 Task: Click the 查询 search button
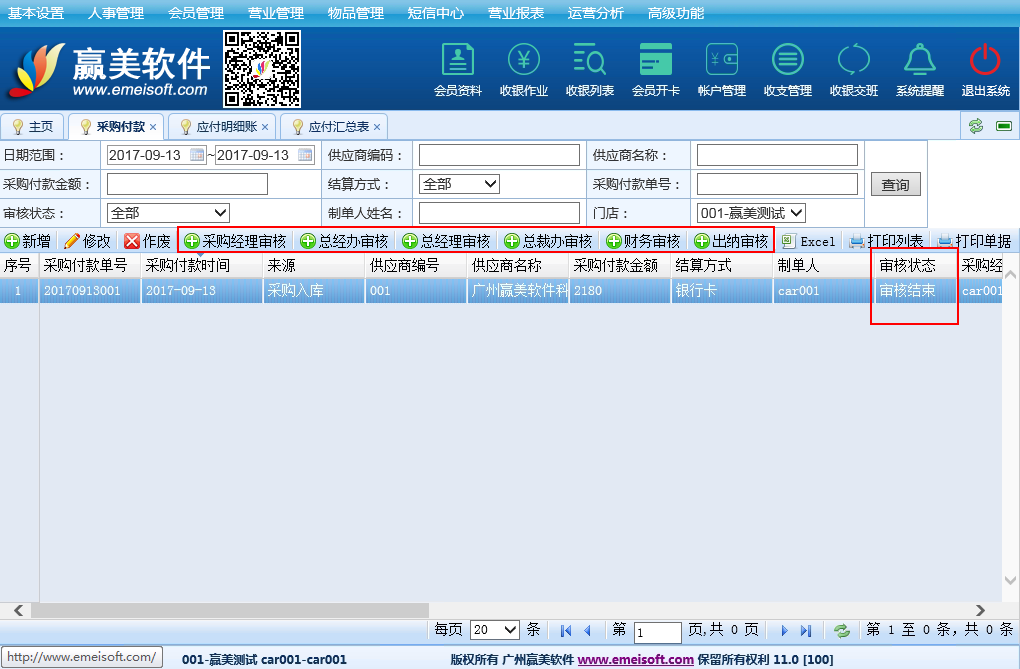click(x=895, y=185)
